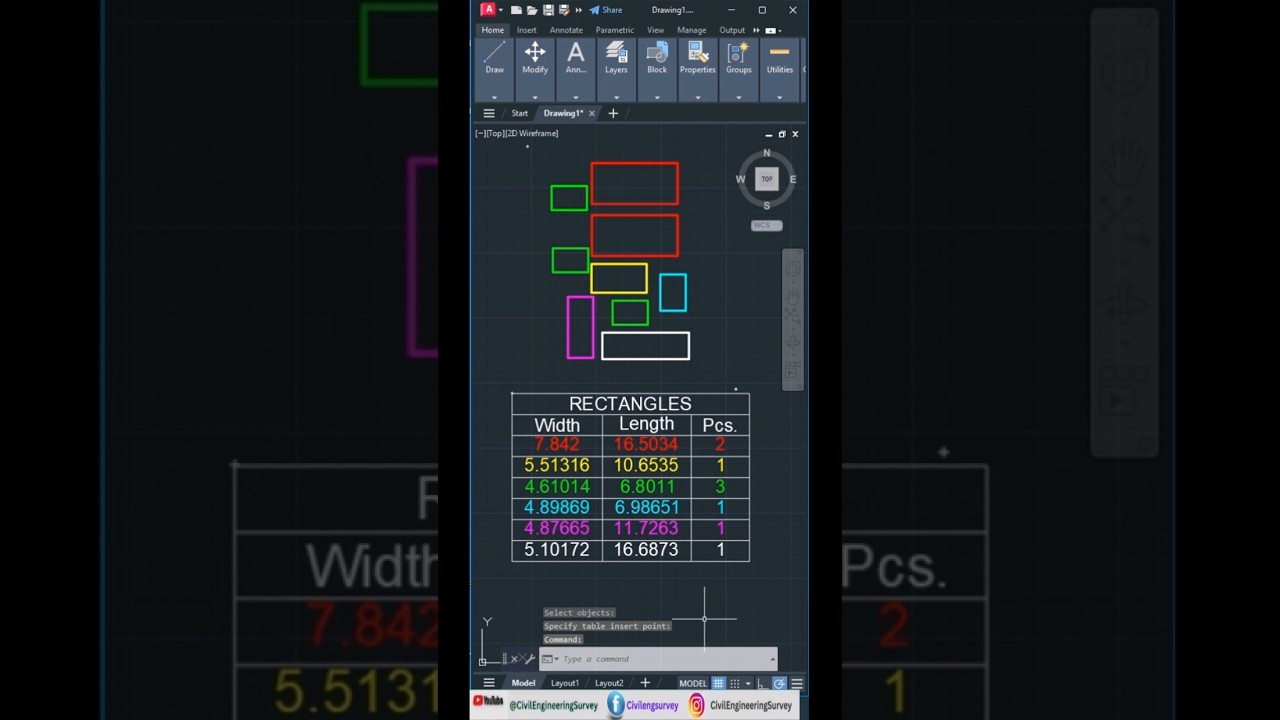Switch to the Output tab
The image size is (1280, 720).
click(x=732, y=30)
